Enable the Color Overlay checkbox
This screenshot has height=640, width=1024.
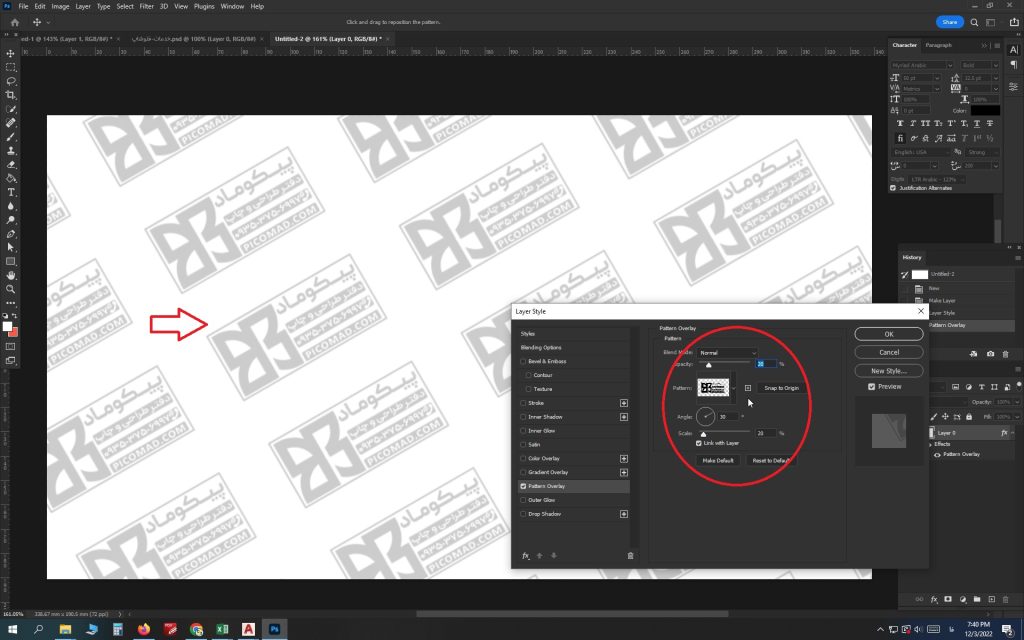(523, 458)
